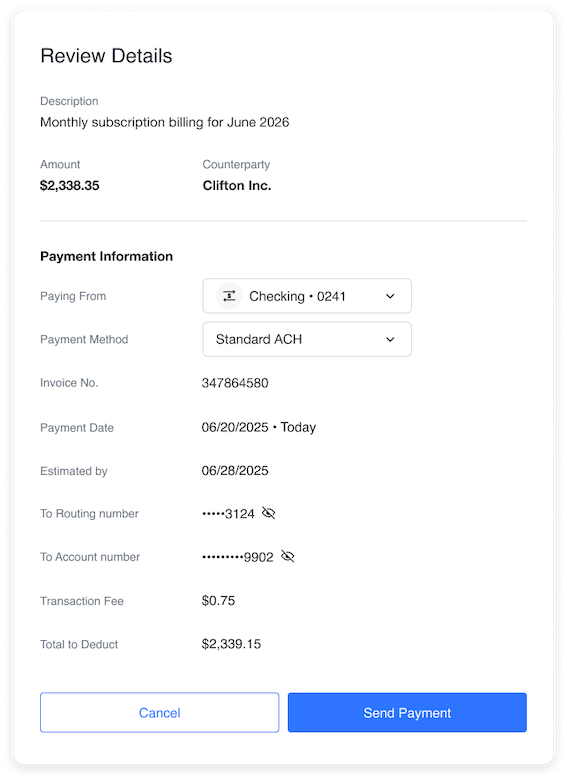
Task: Click the Send Payment button
Action: 407,712
